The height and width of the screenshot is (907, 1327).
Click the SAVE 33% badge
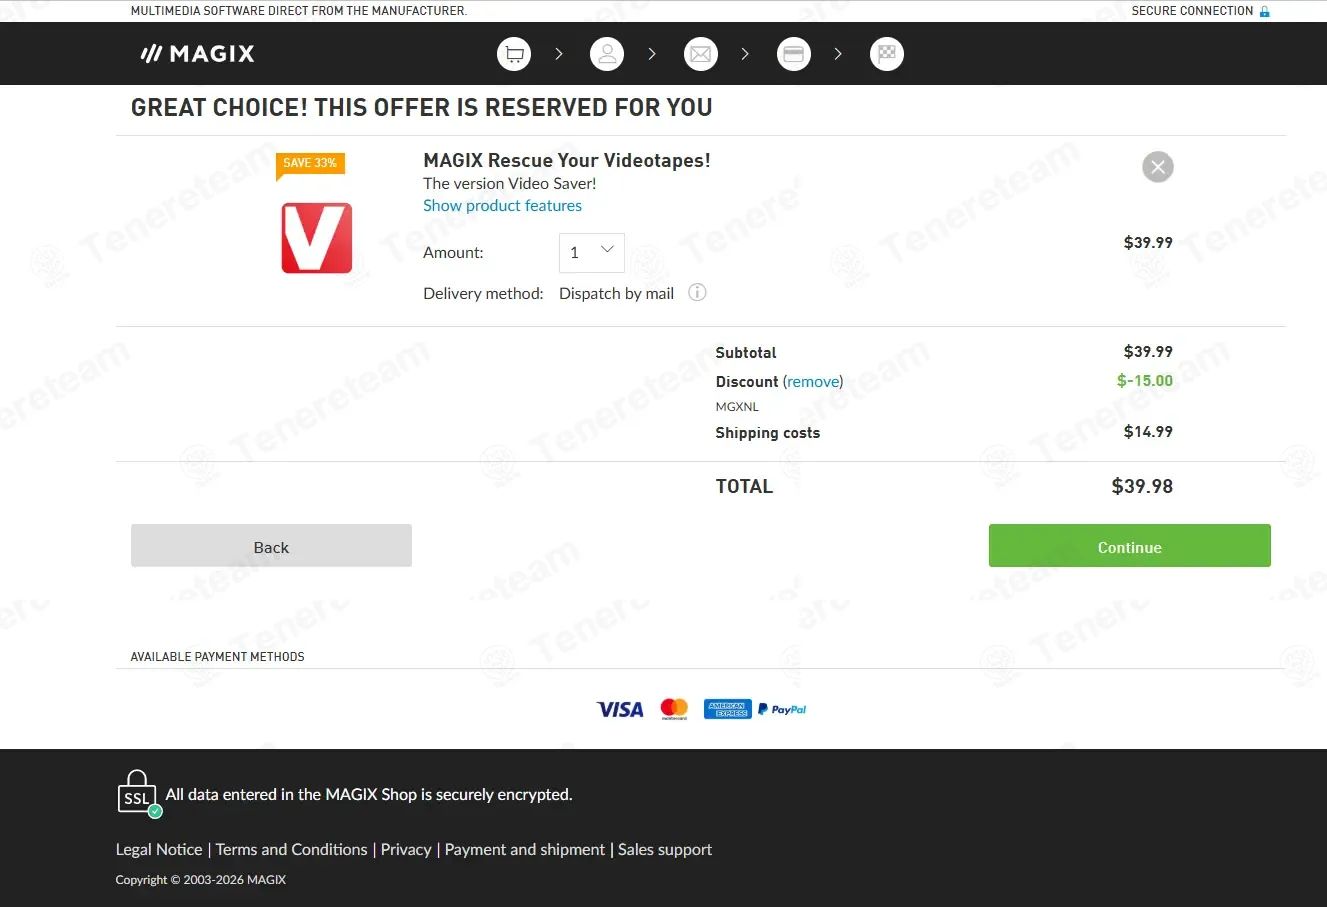coord(310,164)
